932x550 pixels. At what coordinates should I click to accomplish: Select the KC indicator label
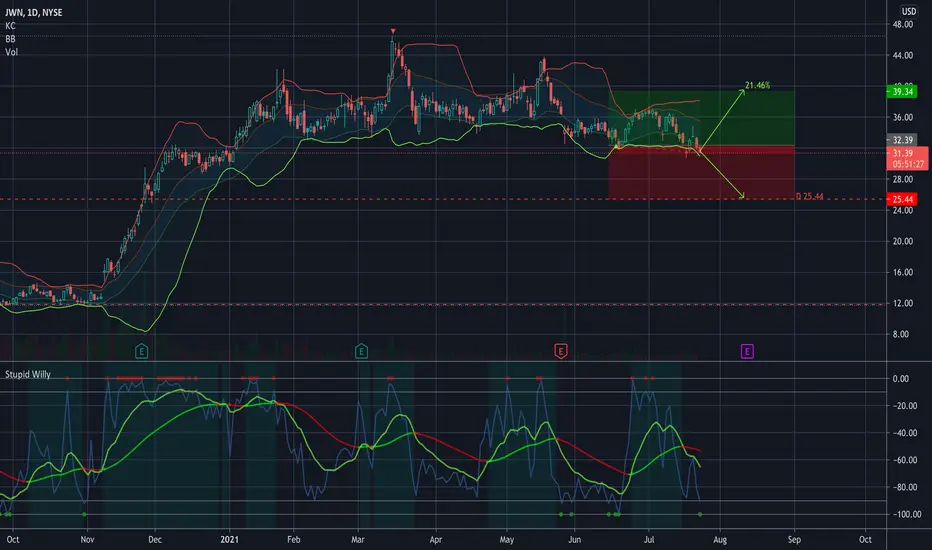point(10,26)
